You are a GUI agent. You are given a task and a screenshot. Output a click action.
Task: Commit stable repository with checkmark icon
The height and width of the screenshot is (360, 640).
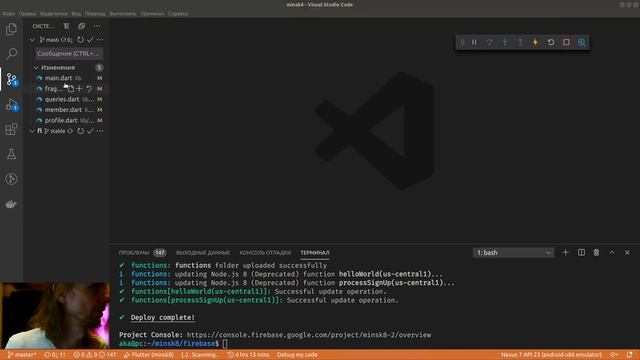90,131
